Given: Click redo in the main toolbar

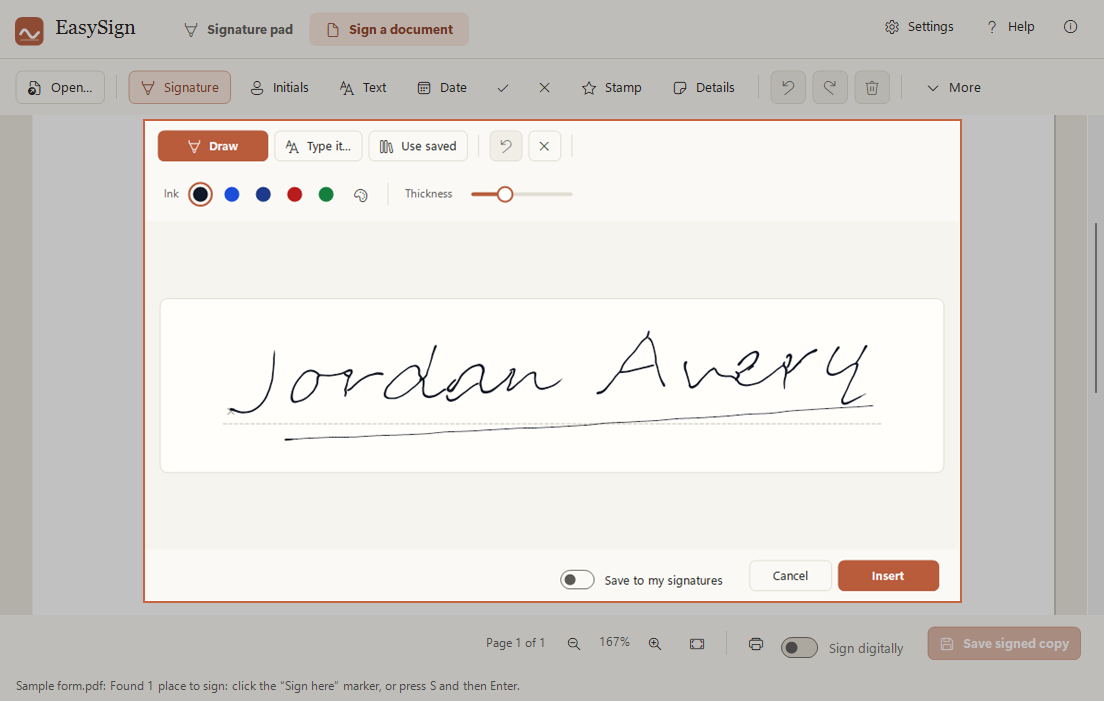Looking at the screenshot, I should pos(830,87).
